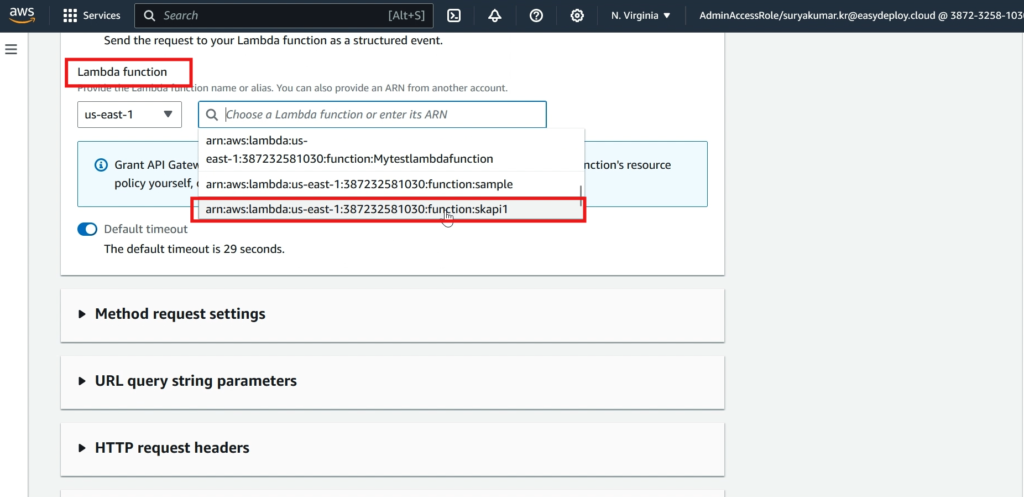Image resolution: width=1024 pixels, height=497 pixels.
Task: Click the AWS logo home icon
Action: click(24, 15)
